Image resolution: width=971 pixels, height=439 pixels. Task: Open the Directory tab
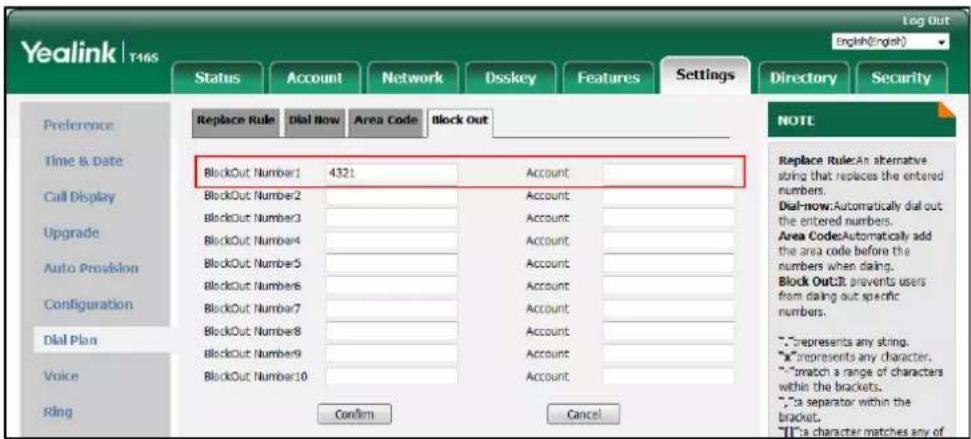(803, 79)
